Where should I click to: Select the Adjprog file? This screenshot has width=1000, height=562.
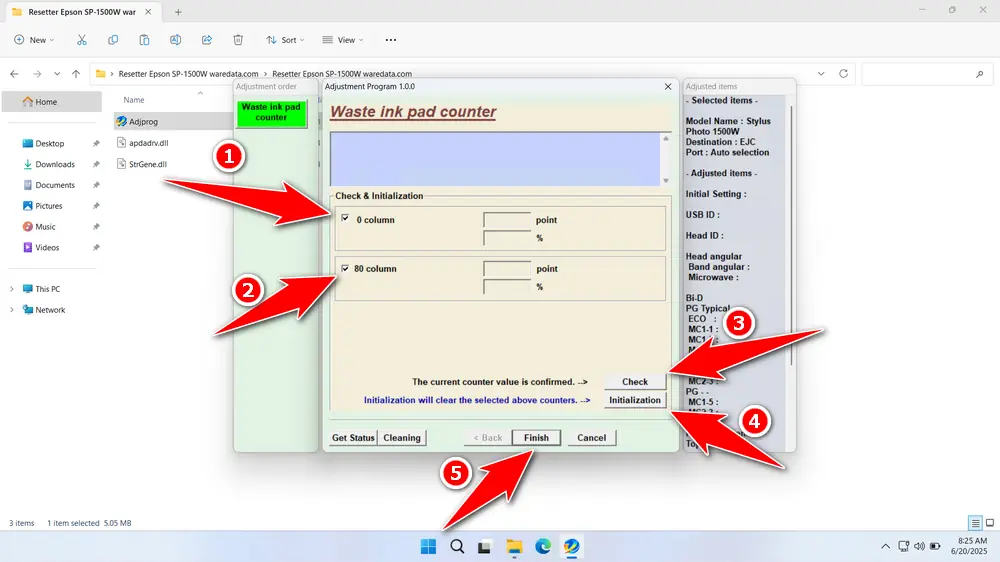coord(143,122)
